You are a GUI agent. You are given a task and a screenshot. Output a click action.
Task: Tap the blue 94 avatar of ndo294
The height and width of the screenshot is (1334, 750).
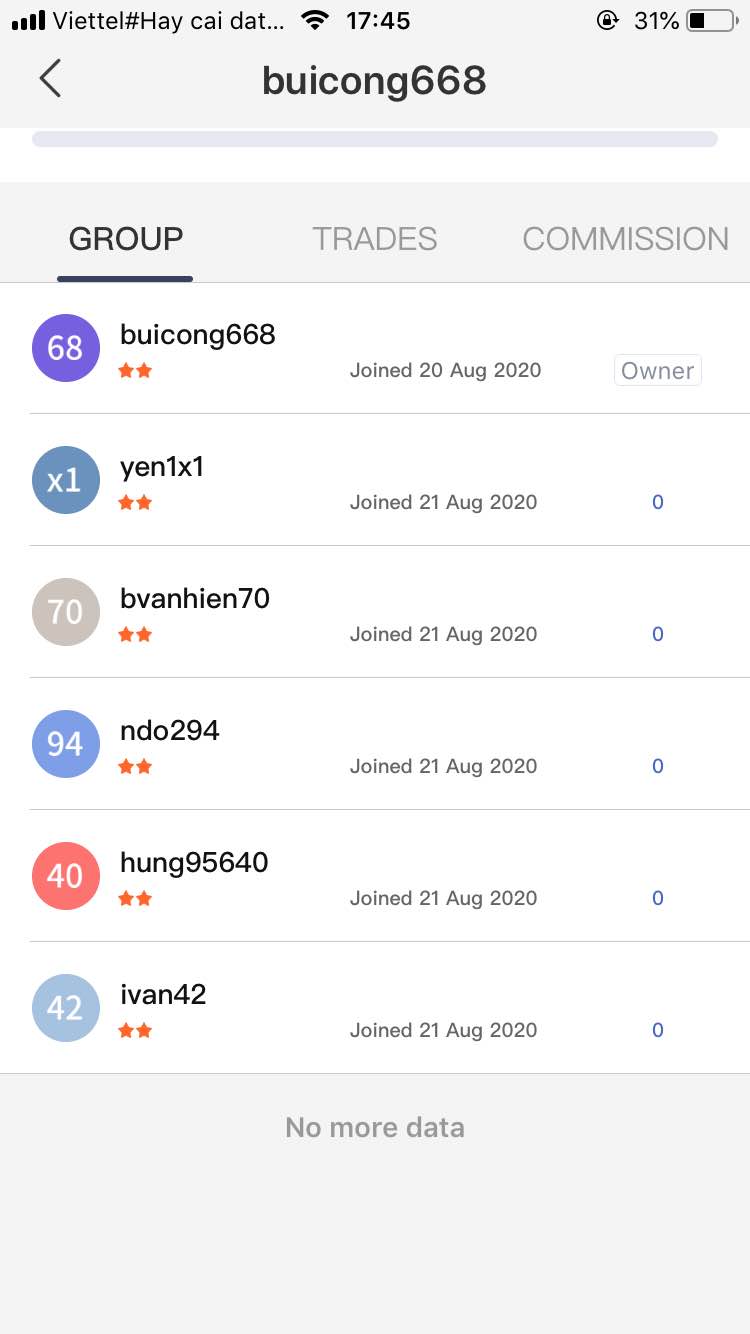66,744
